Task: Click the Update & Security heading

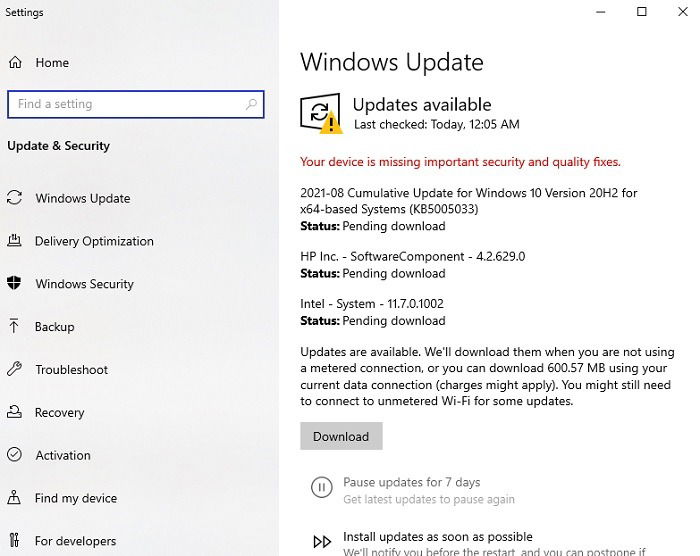Action: click(x=58, y=146)
